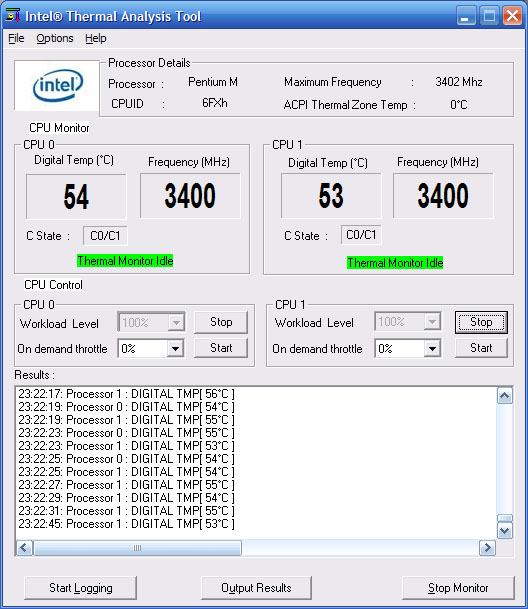Select log line 23:22:27 Processor 1 55°C
528x609 pixels.
point(126,485)
